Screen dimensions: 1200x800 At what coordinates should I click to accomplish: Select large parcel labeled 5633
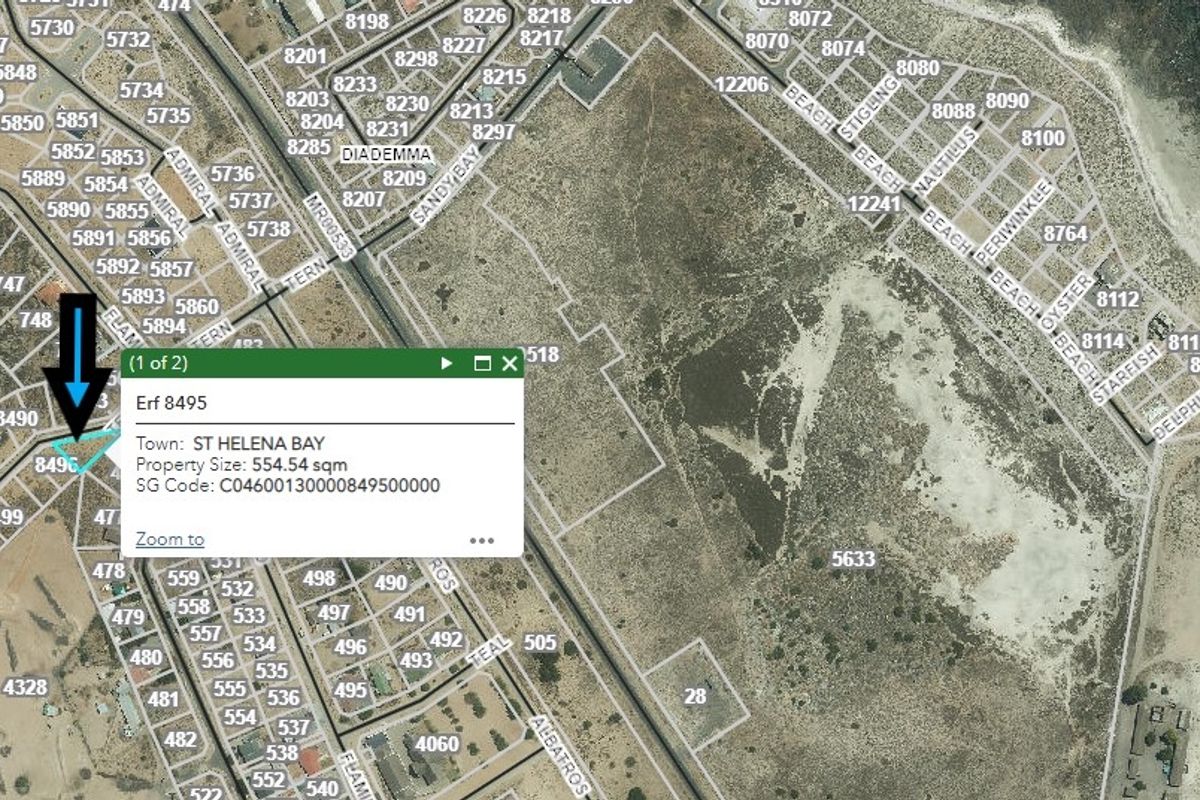853,559
